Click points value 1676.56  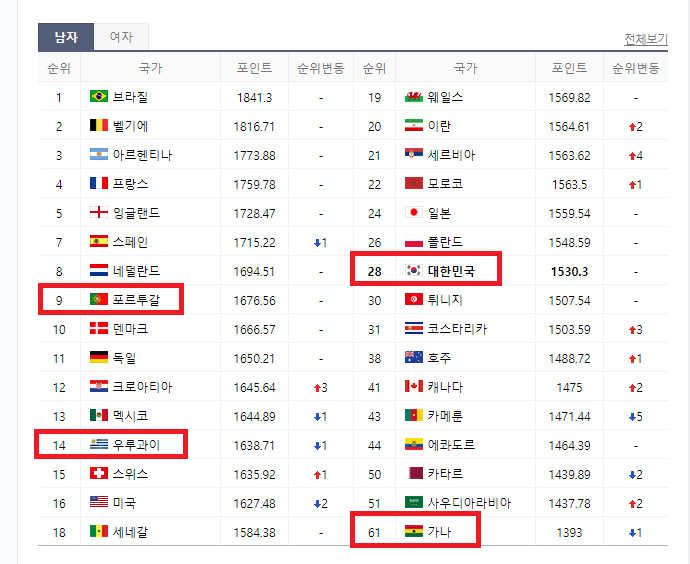click(x=254, y=300)
